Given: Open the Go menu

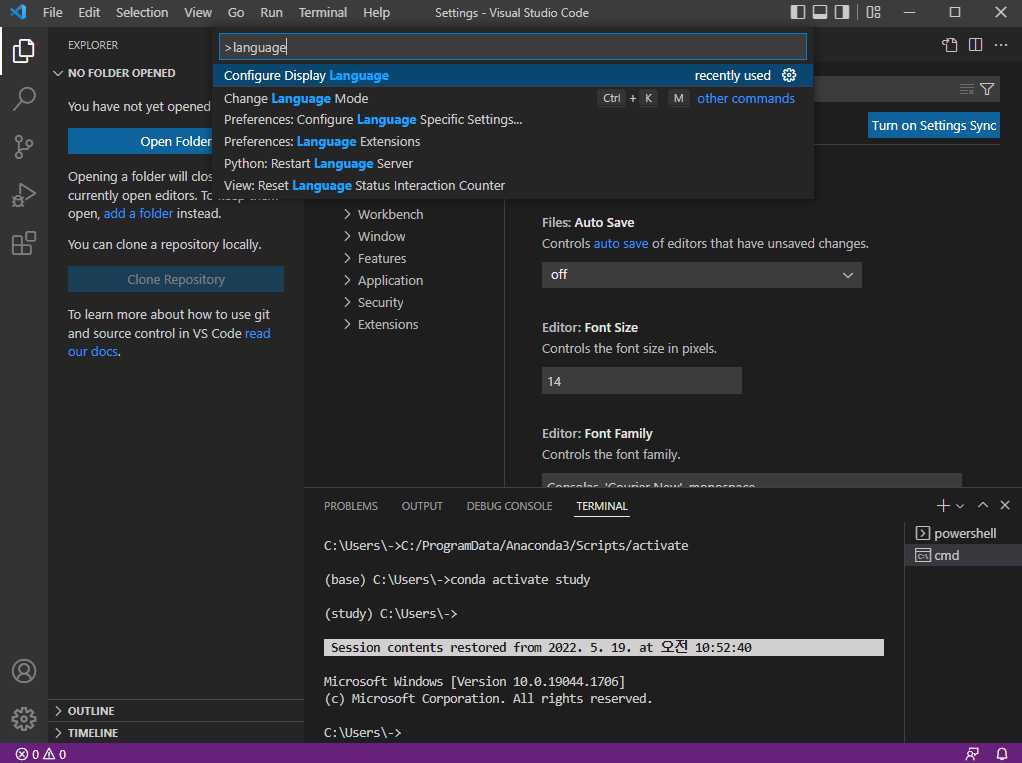Looking at the screenshot, I should tap(236, 12).
